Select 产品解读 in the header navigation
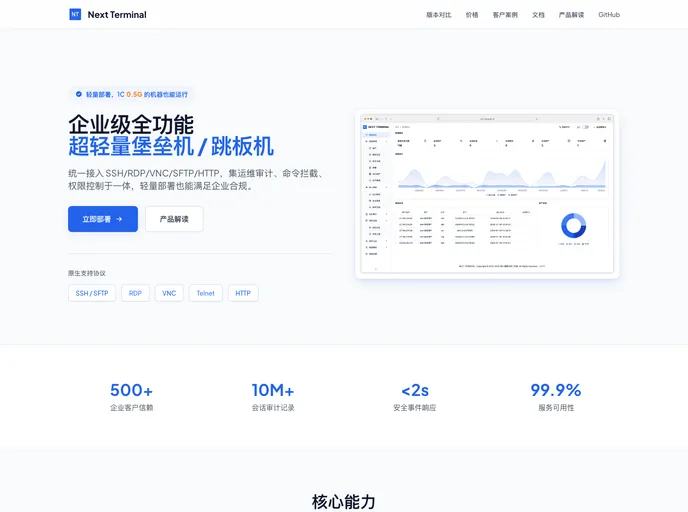The width and height of the screenshot is (688, 512). click(x=571, y=15)
